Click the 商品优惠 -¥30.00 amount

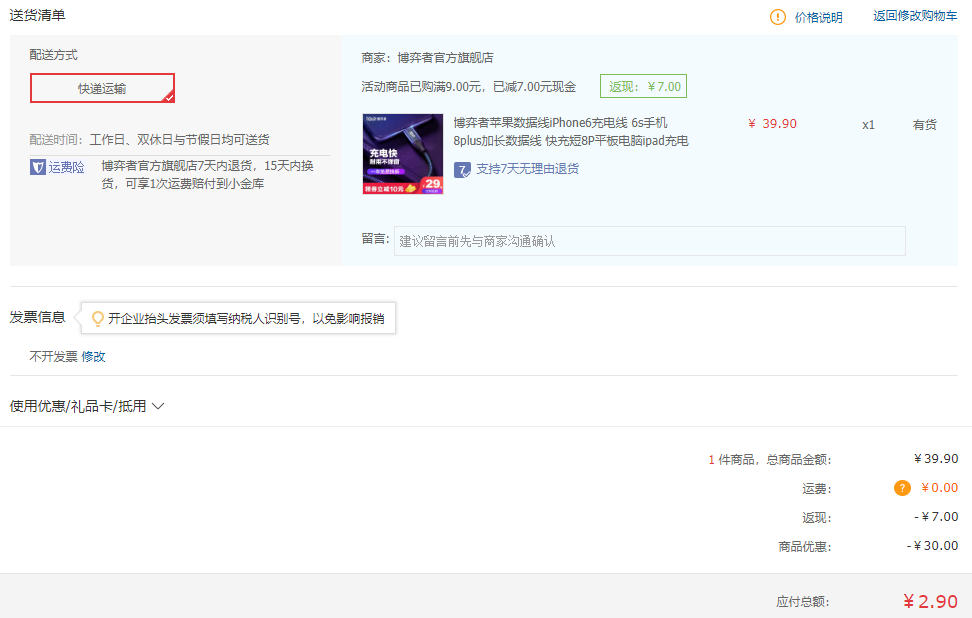(x=932, y=546)
